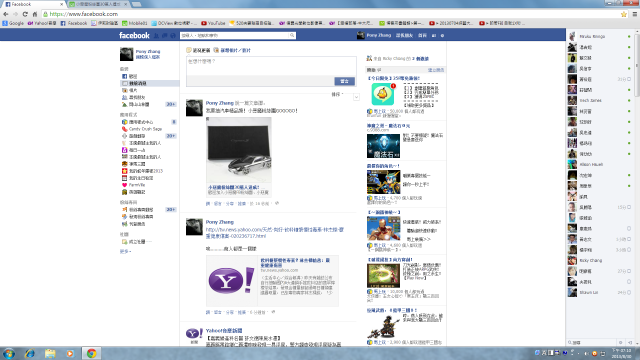Click the facebook logo in the blue header
This screenshot has height=360, width=640.
point(134,36)
